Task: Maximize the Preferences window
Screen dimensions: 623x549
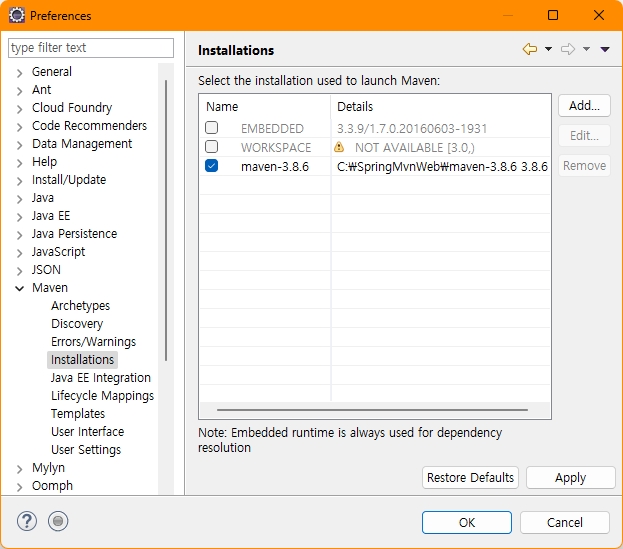Action: [553, 15]
